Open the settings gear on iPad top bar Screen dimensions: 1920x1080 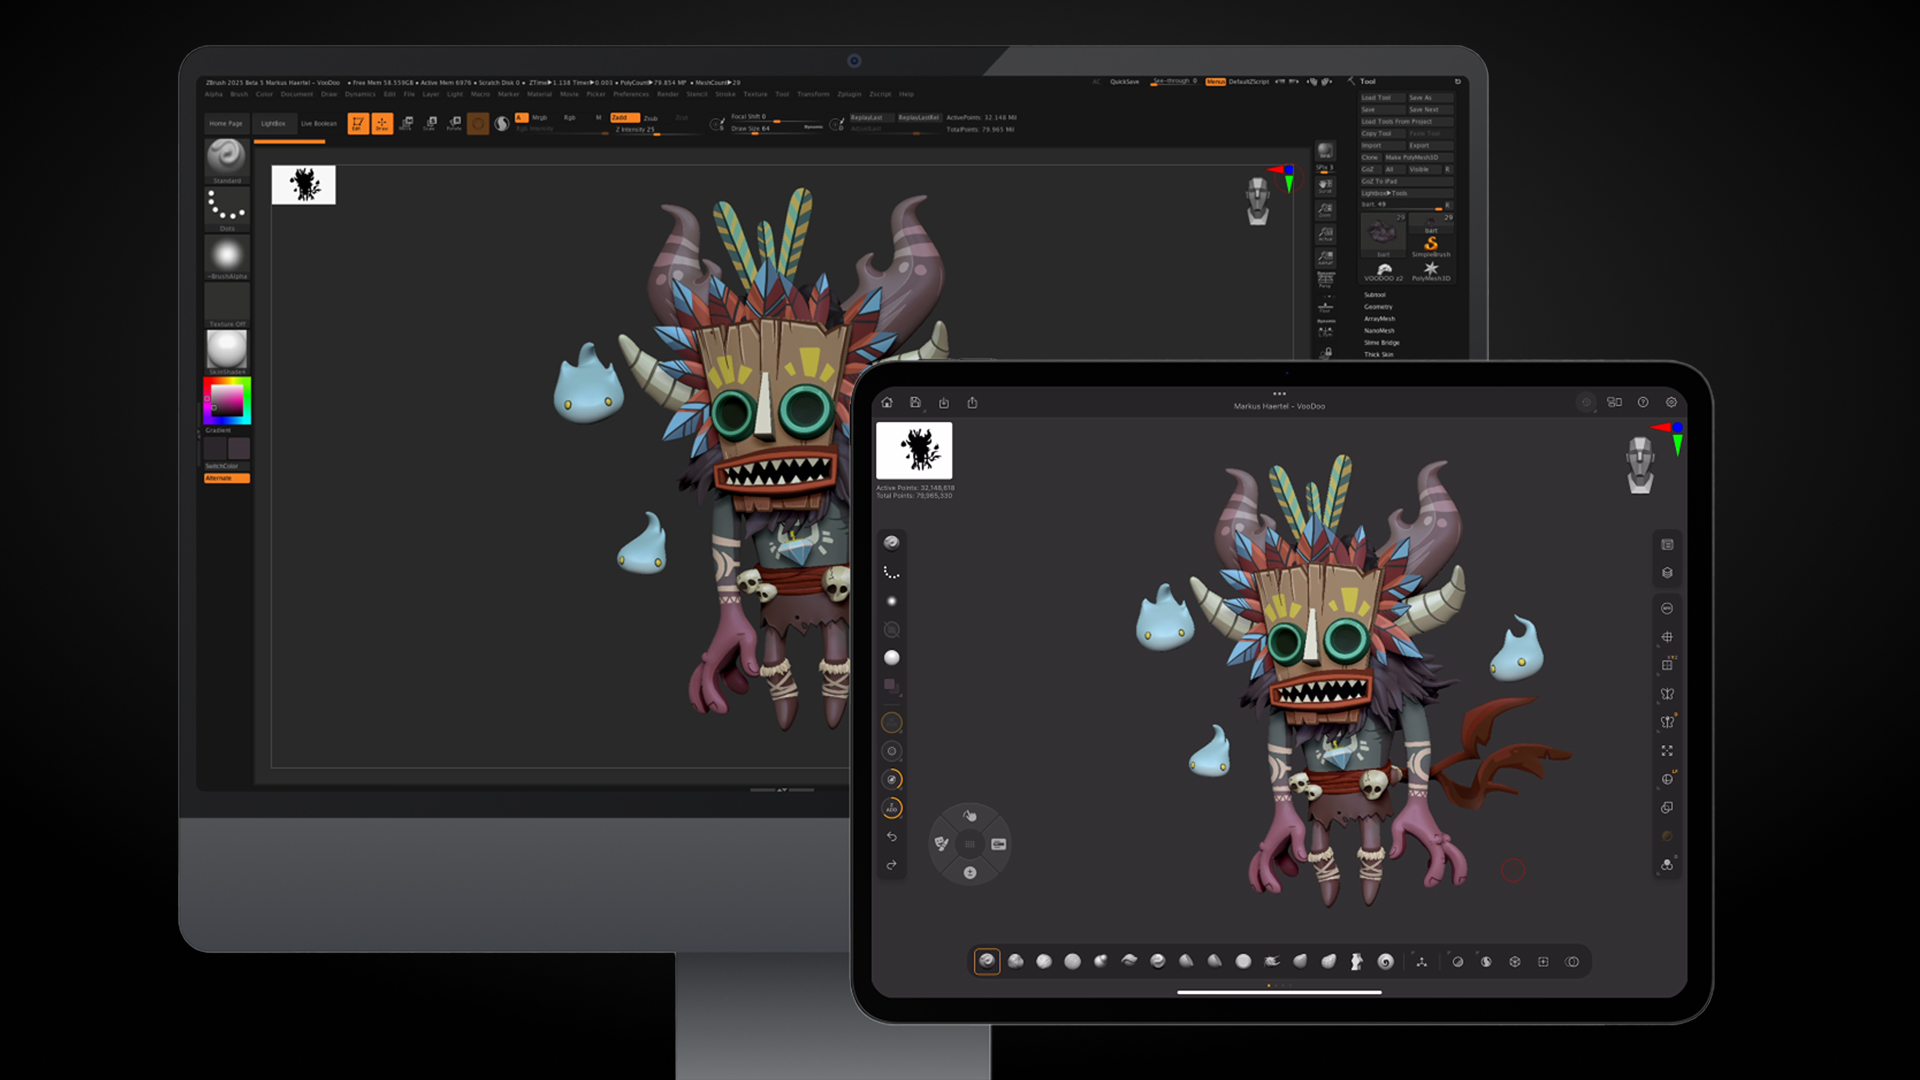(1671, 402)
